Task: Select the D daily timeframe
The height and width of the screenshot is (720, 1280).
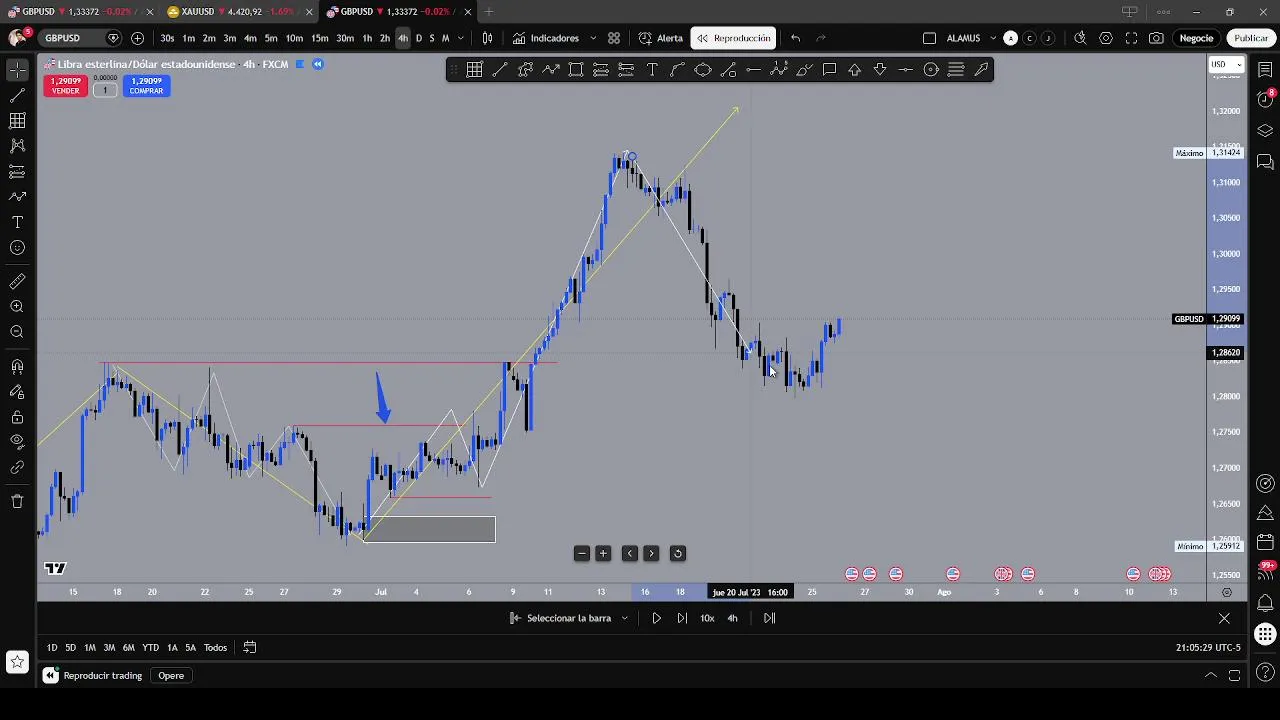Action: 418,38
